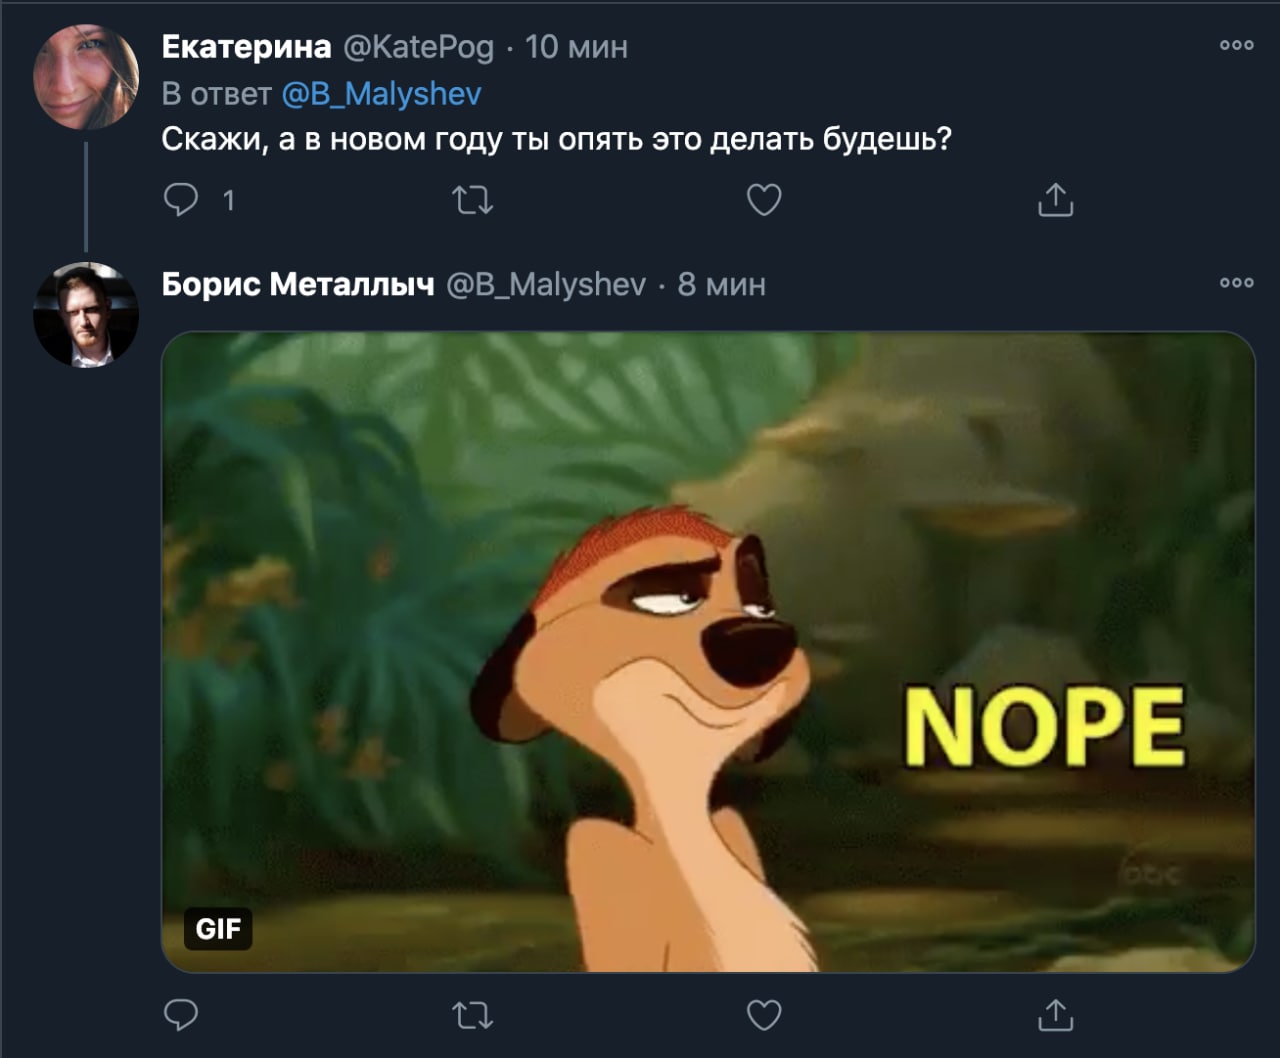Click Борис Металлыч's profile avatar
Viewport: 1280px width, 1058px height.
pyautogui.click(x=86, y=315)
